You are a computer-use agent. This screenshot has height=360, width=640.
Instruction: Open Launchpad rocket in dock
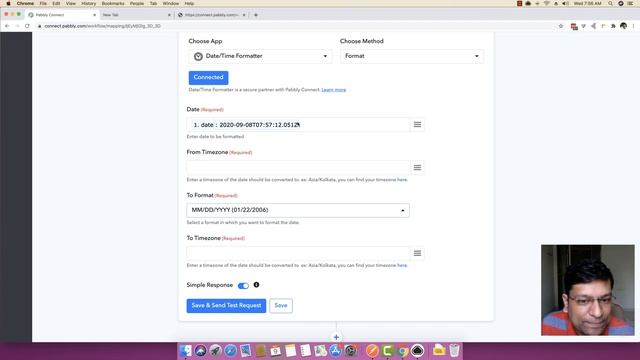(x=216, y=351)
